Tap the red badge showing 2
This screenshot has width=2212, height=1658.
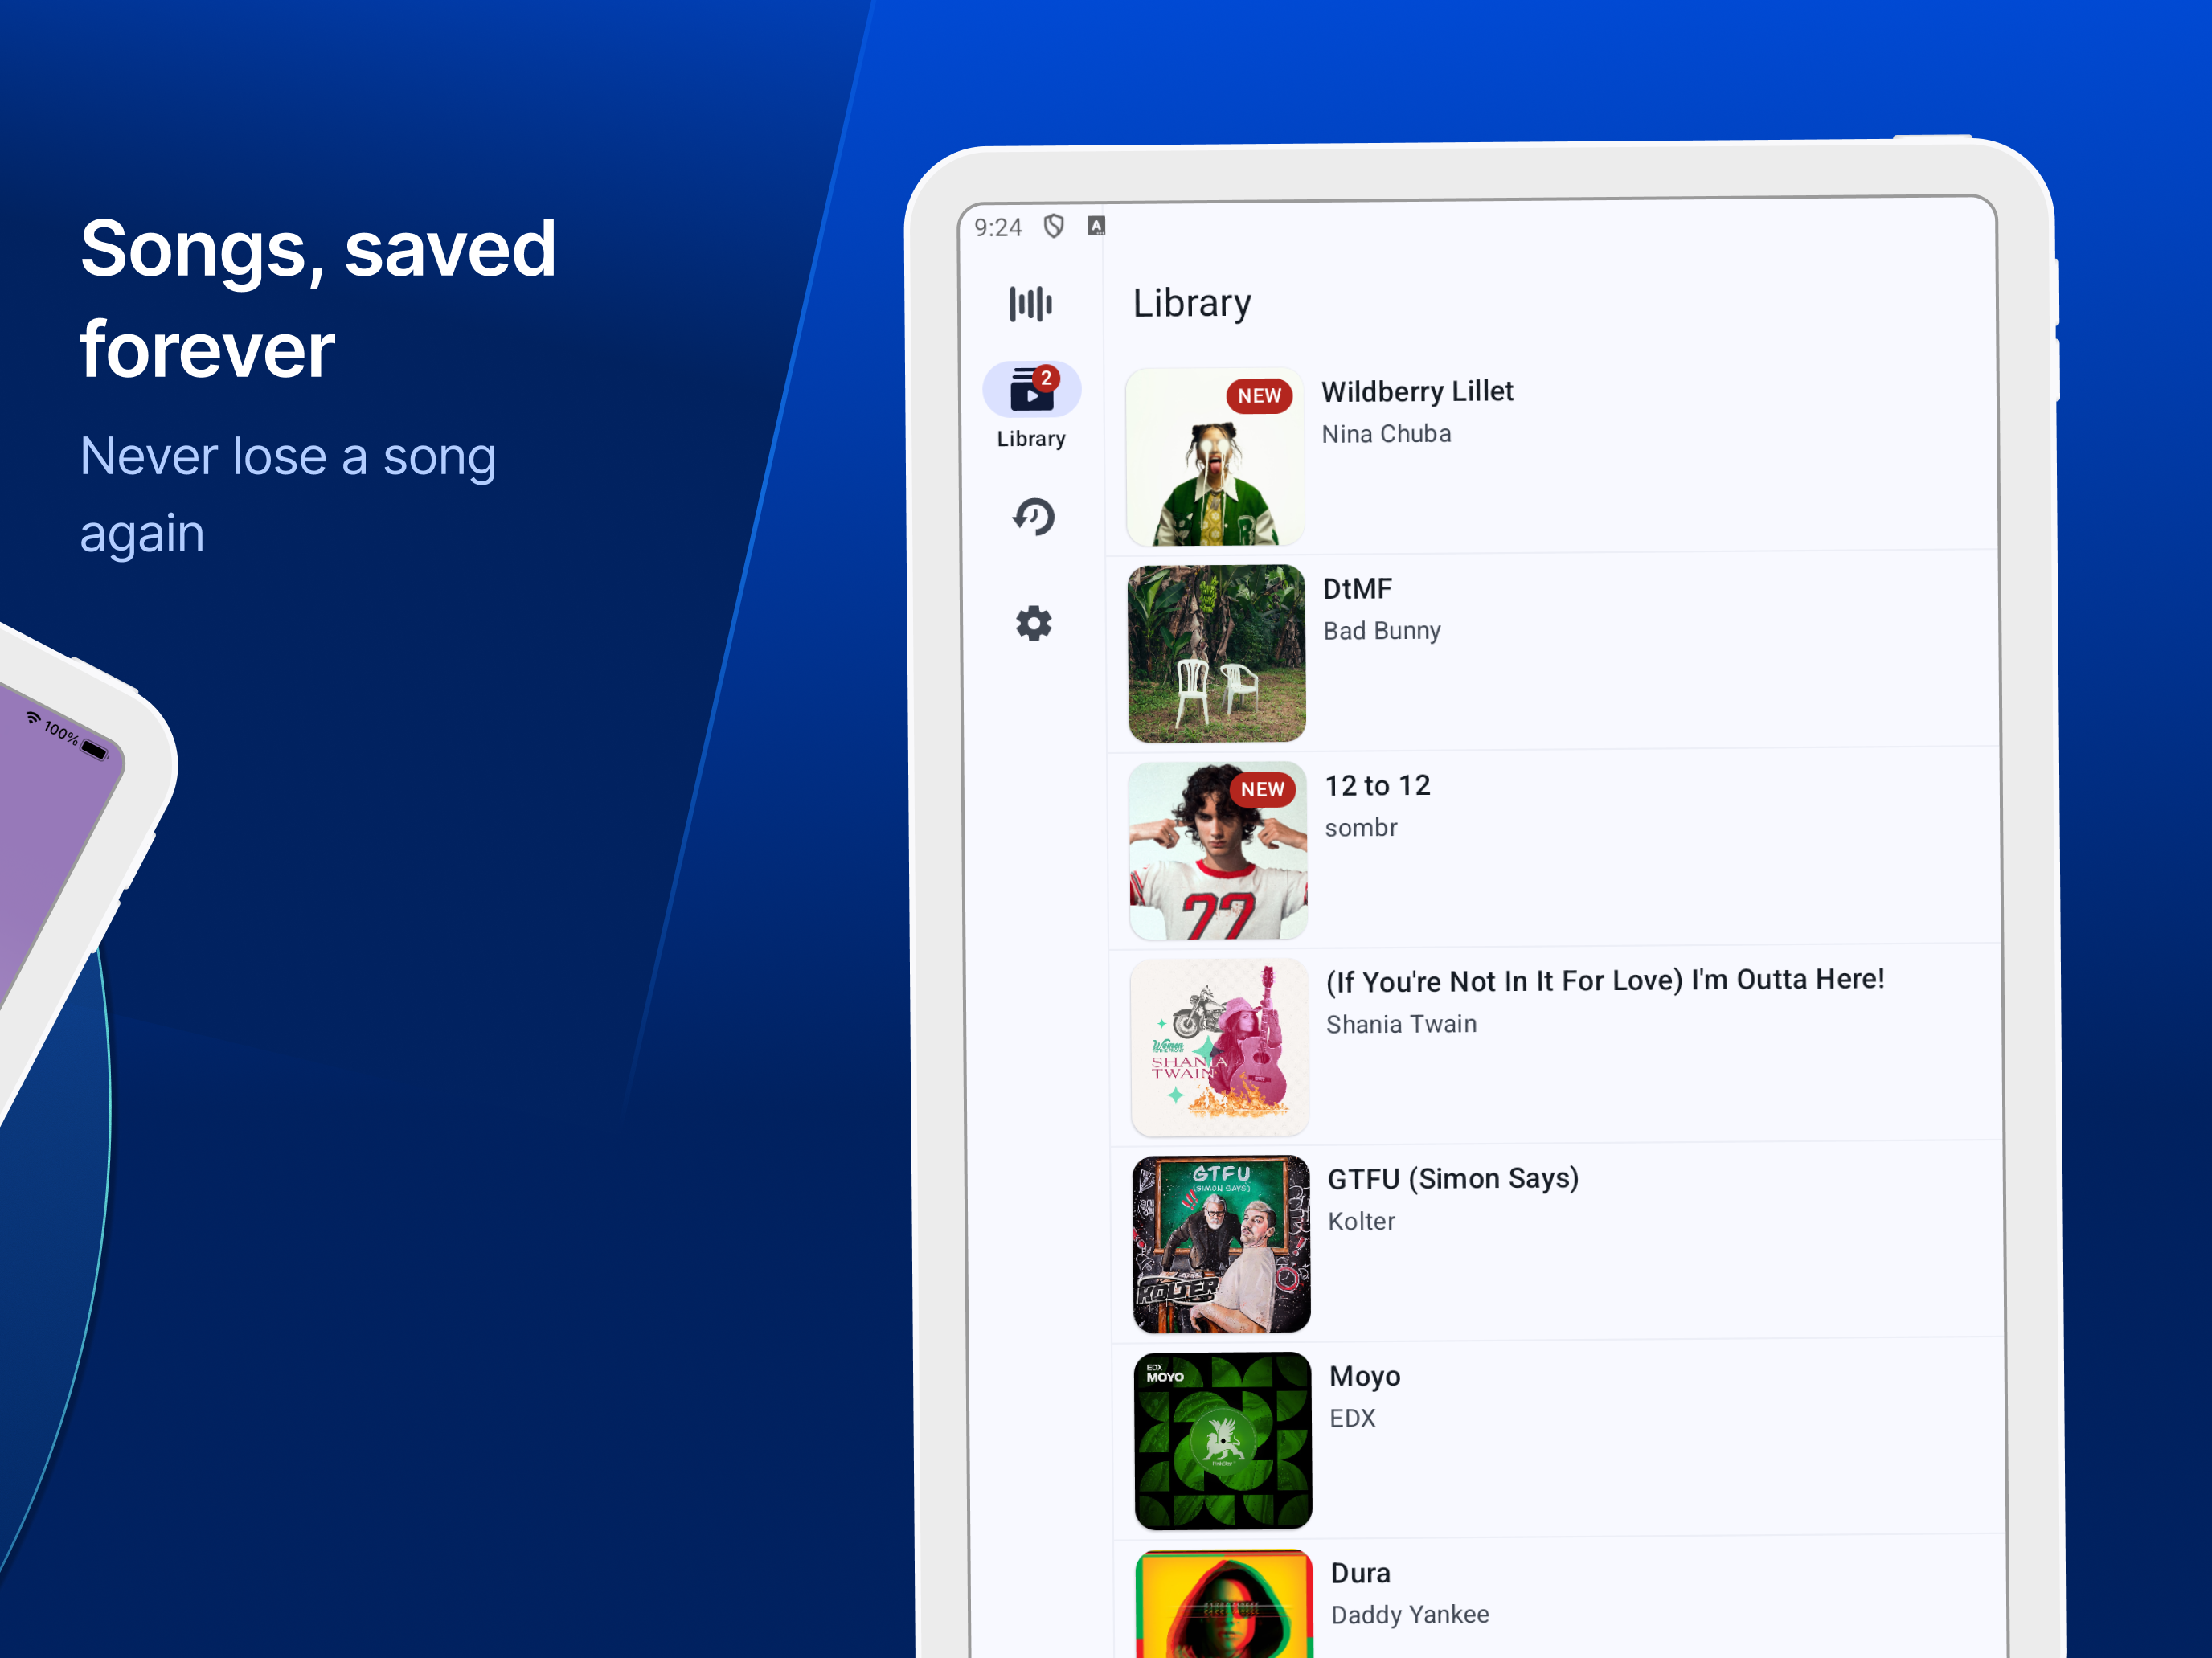point(1046,378)
